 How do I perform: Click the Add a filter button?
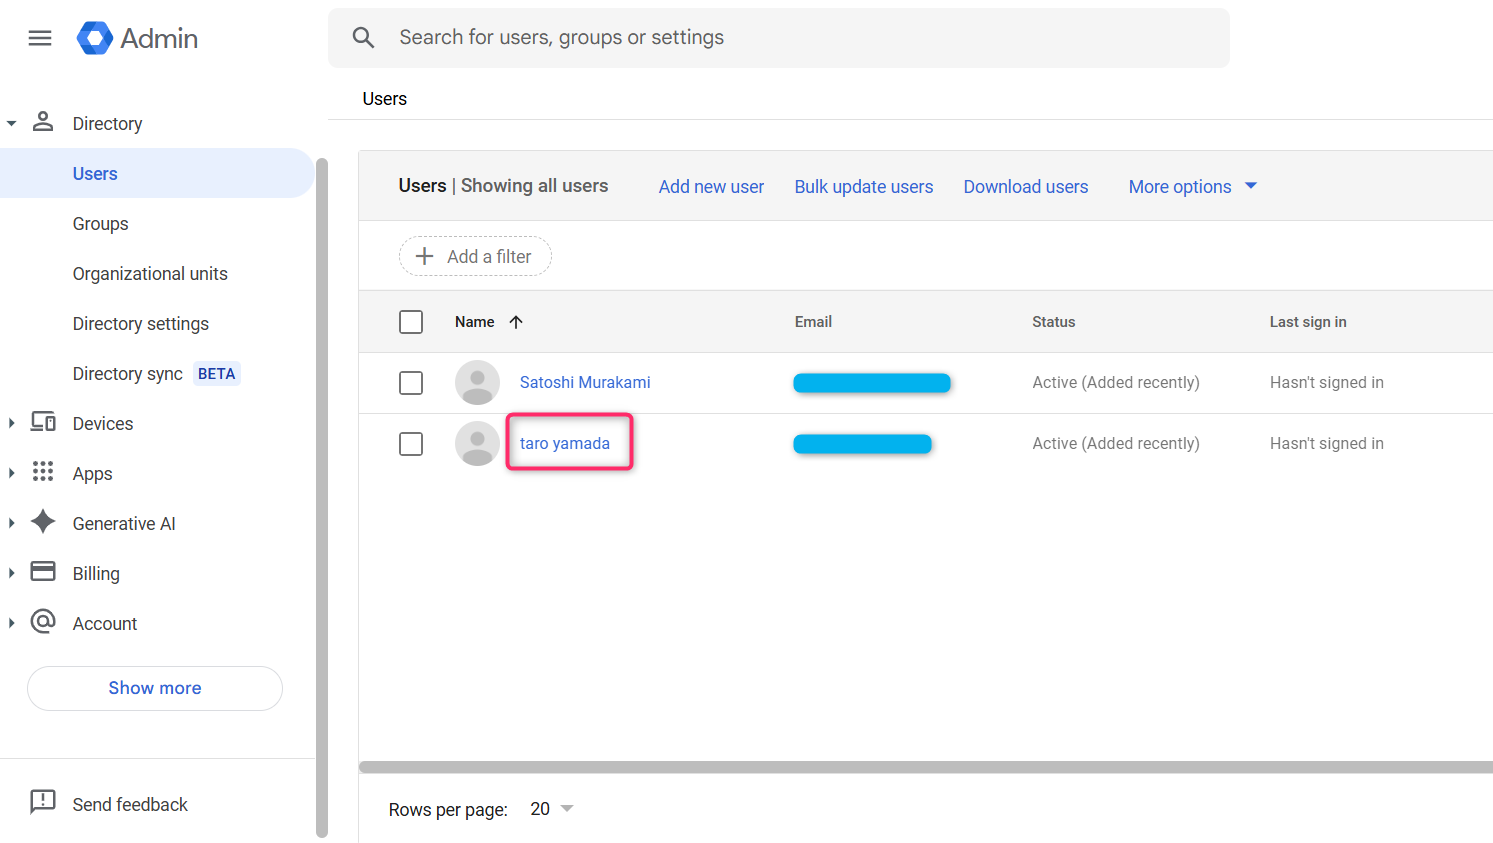(x=475, y=256)
